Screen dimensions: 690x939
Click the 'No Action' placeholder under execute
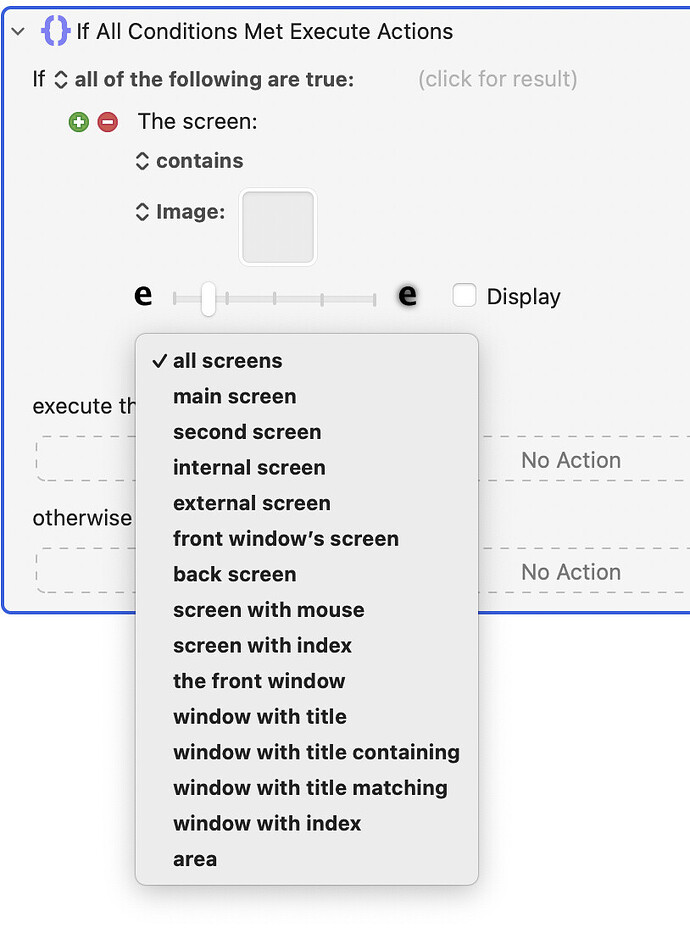pos(570,460)
